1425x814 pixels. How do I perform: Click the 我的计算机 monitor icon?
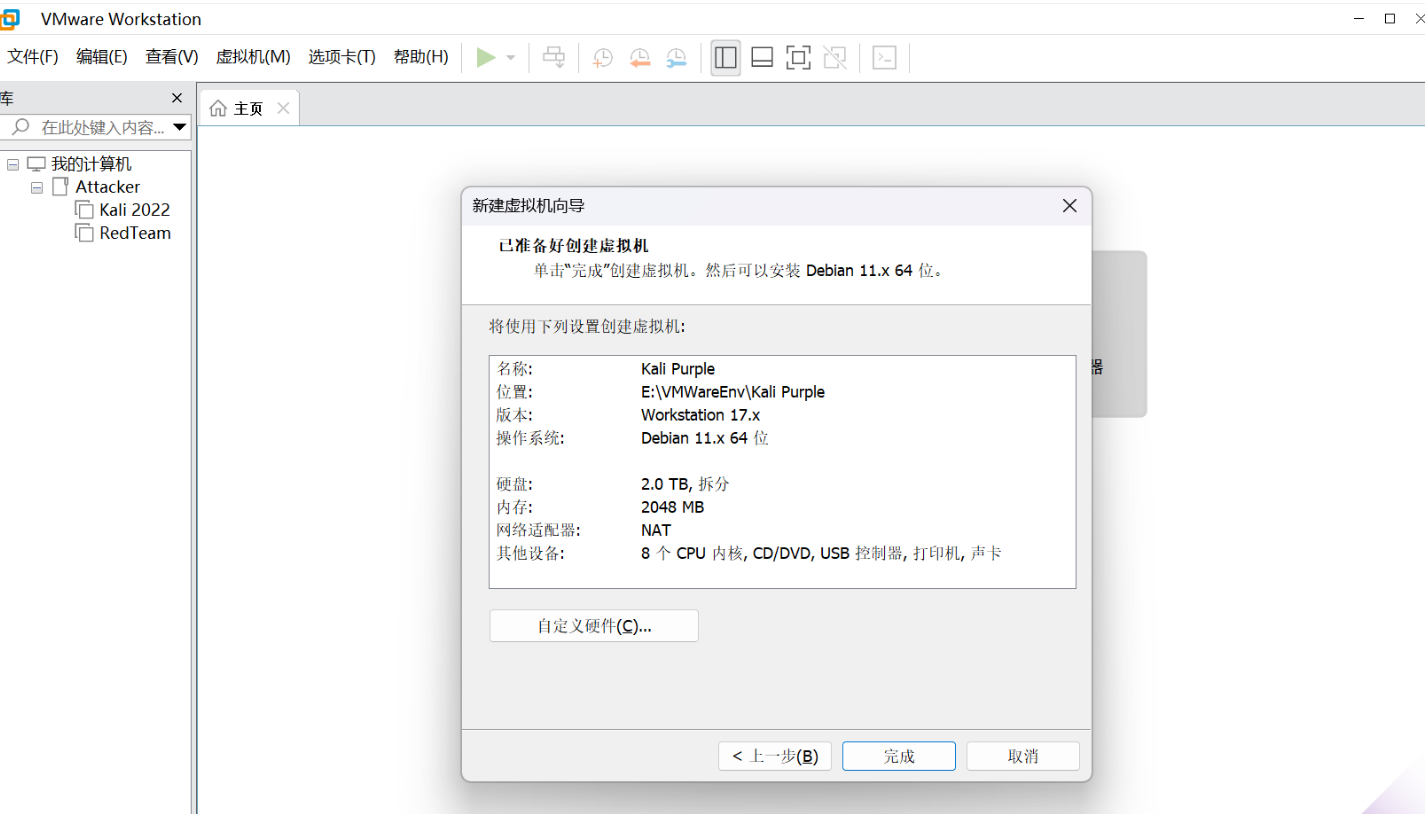(x=36, y=164)
